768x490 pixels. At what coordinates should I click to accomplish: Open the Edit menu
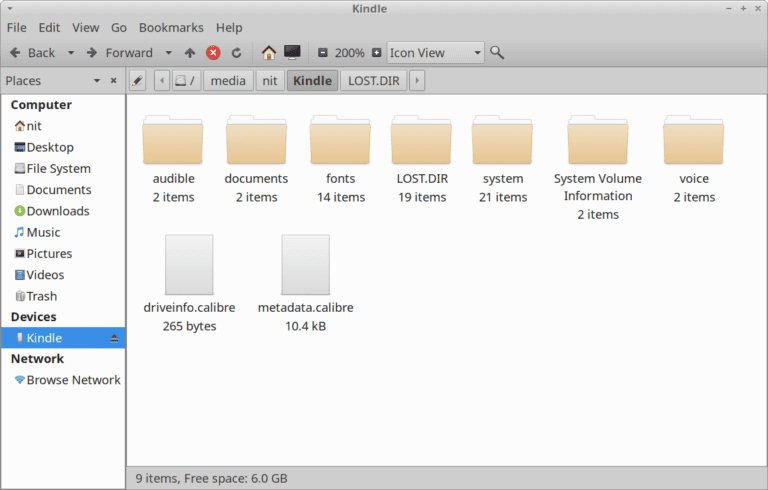pyautogui.click(x=49, y=27)
